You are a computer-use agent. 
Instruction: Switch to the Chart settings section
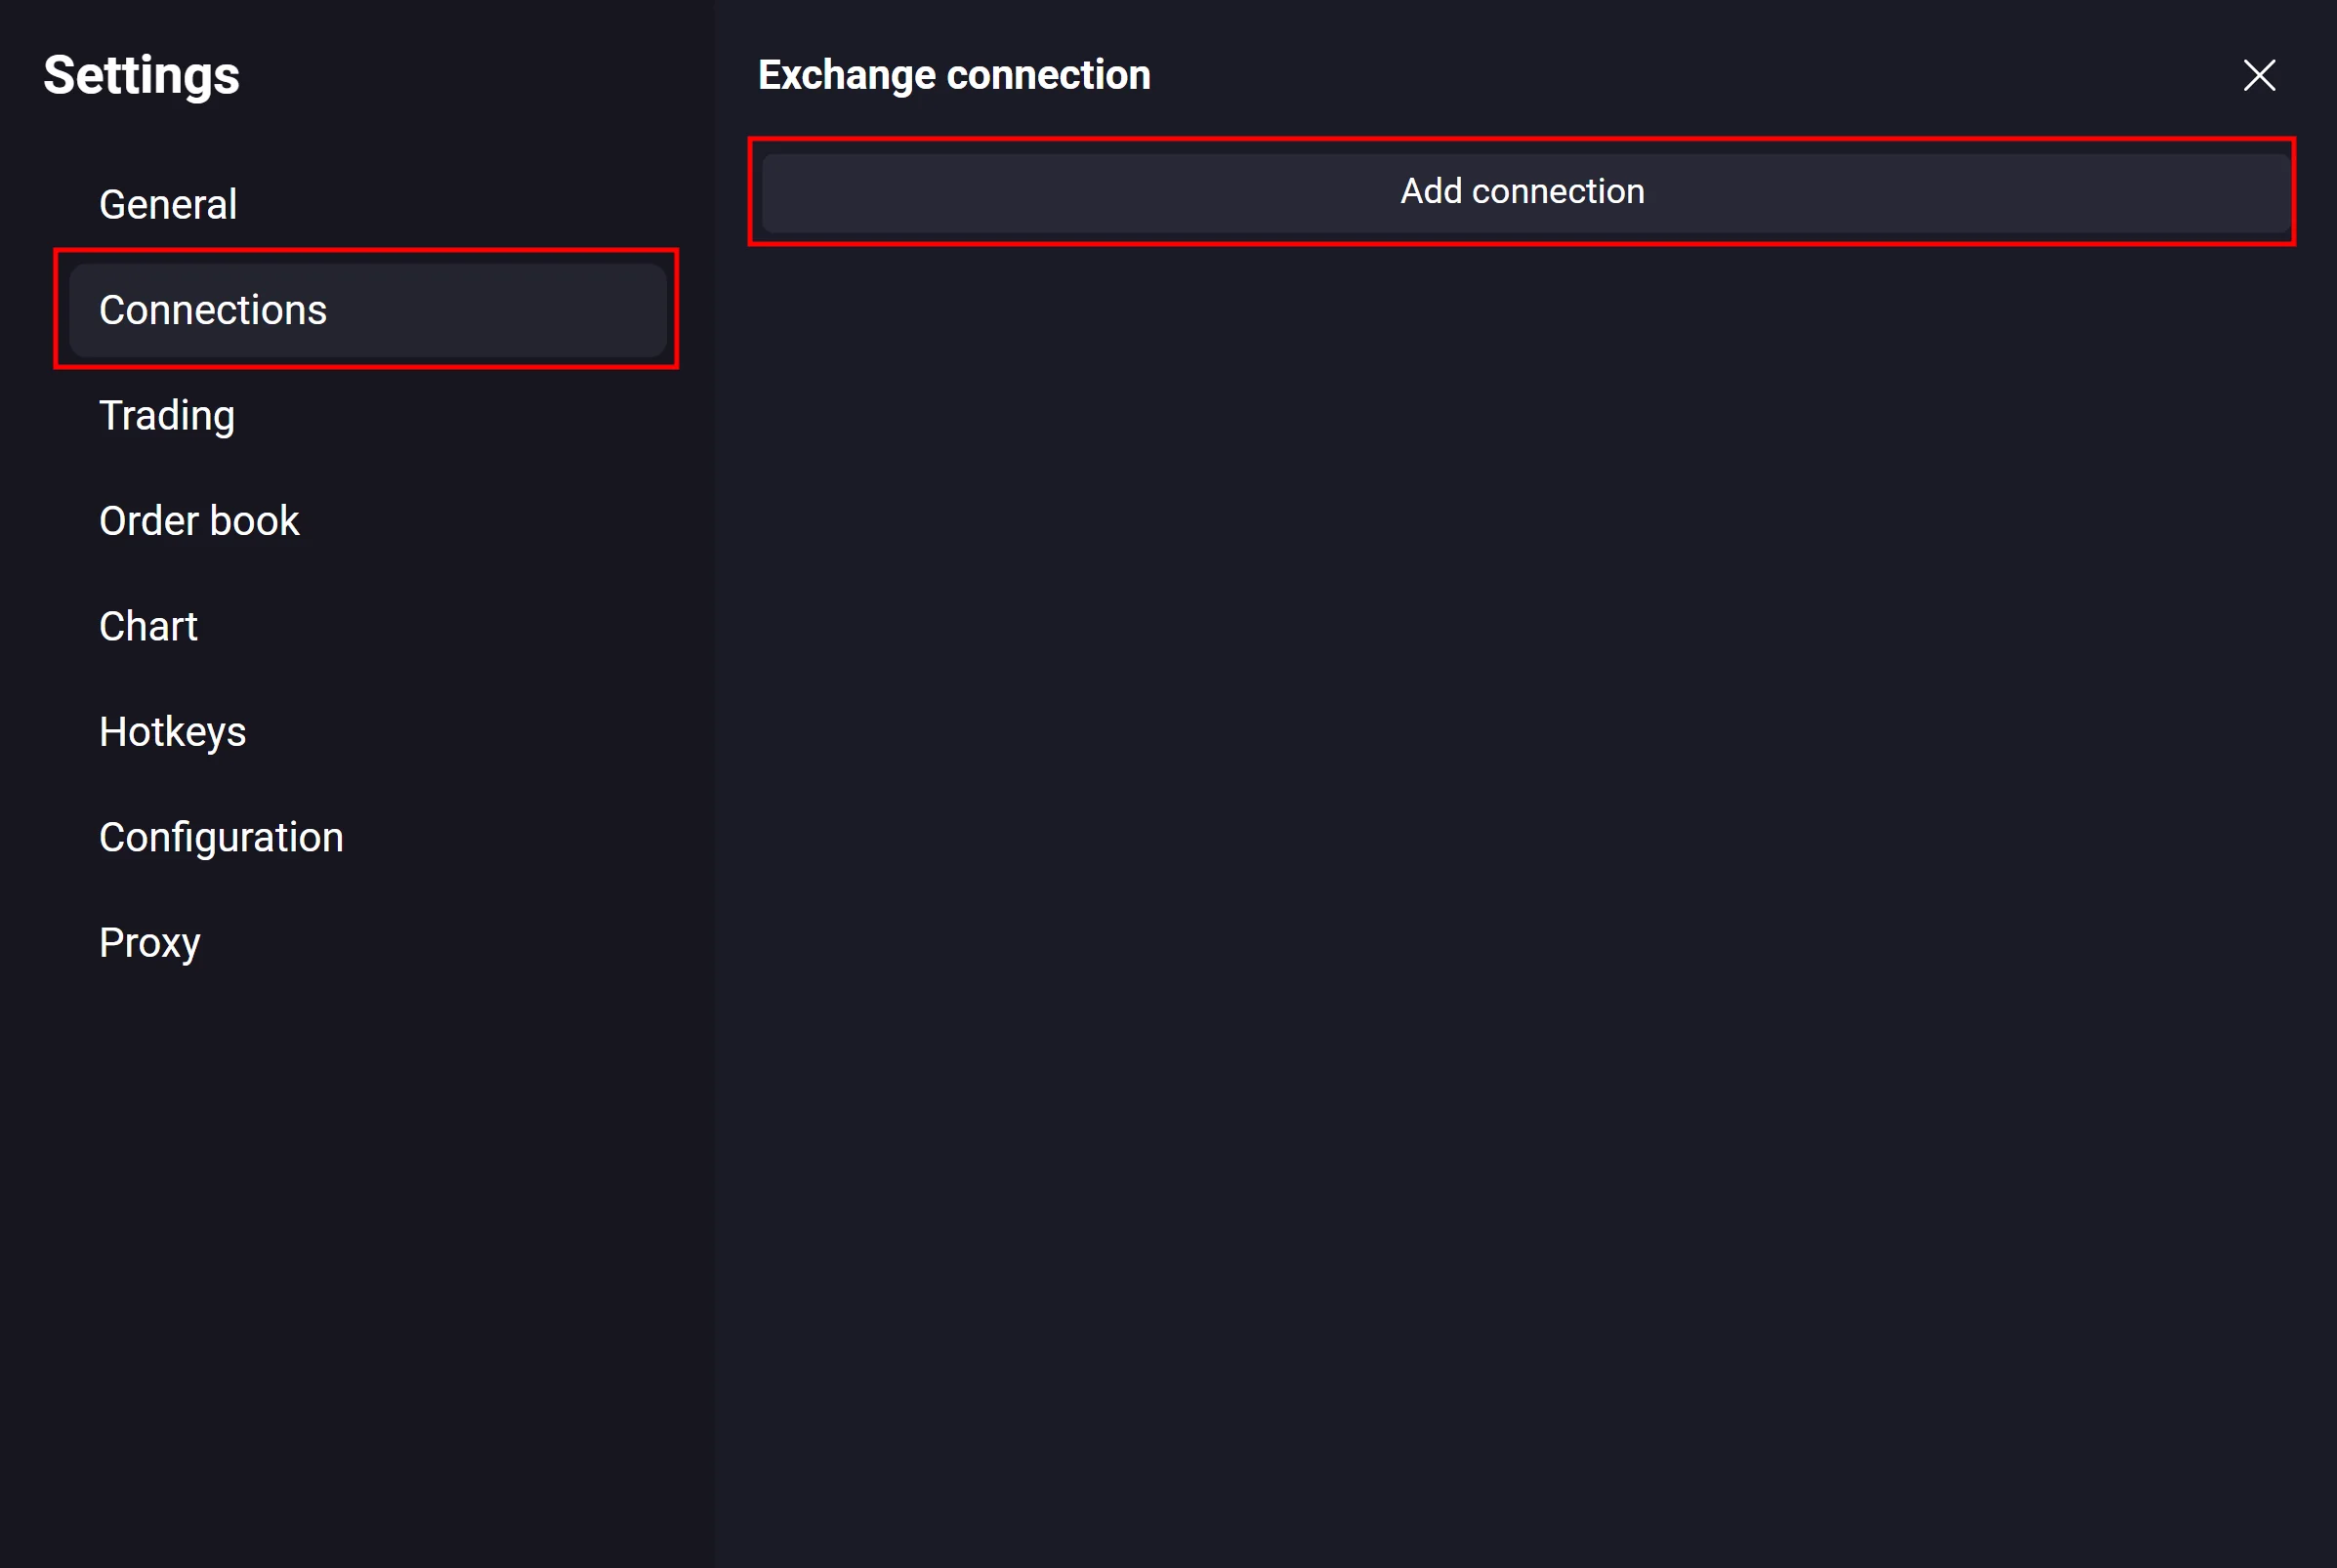[x=148, y=627]
